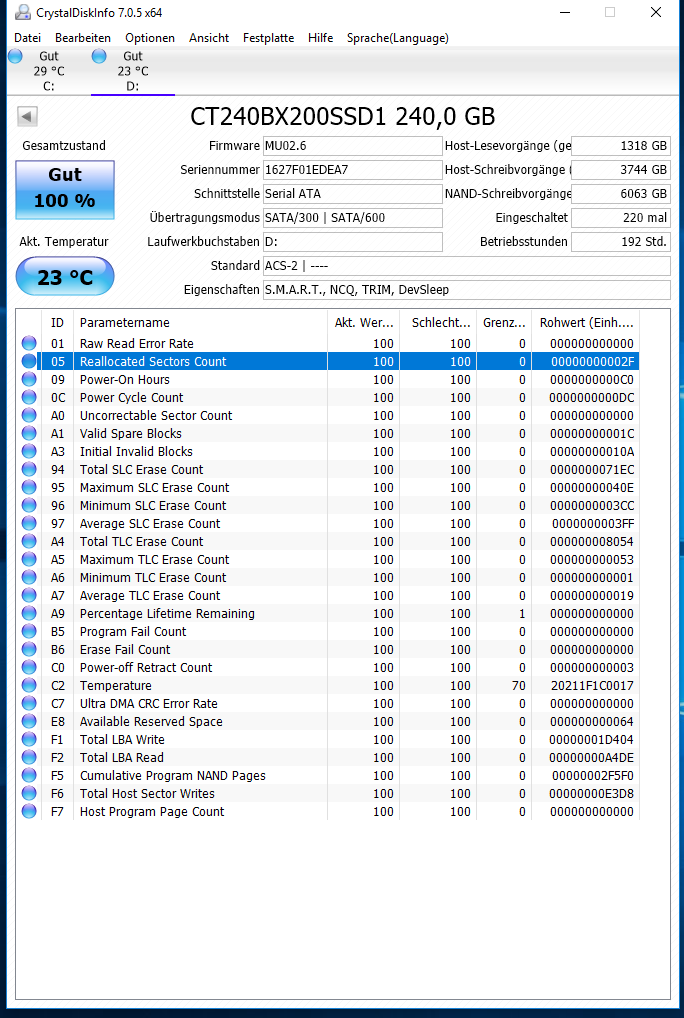The height and width of the screenshot is (1018, 684).
Task: Click the Schlecht... column header
Action: click(x=437, y=323)
